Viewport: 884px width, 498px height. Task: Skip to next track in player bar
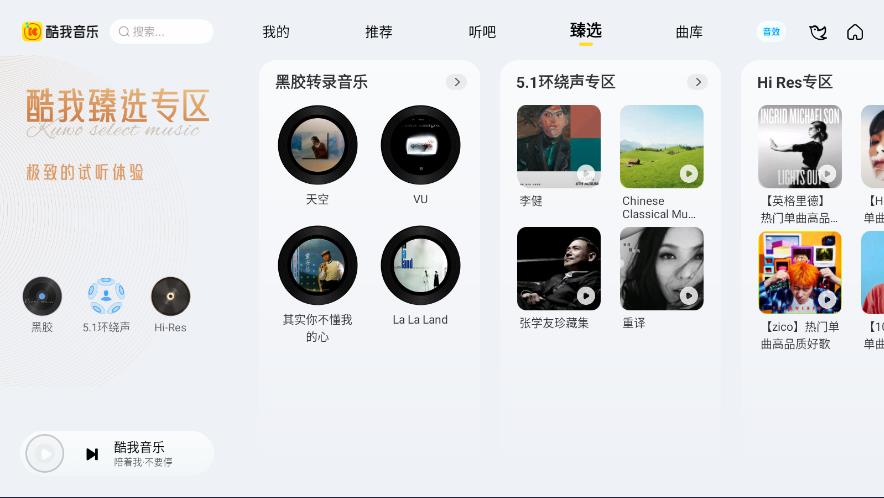point(92,454)
